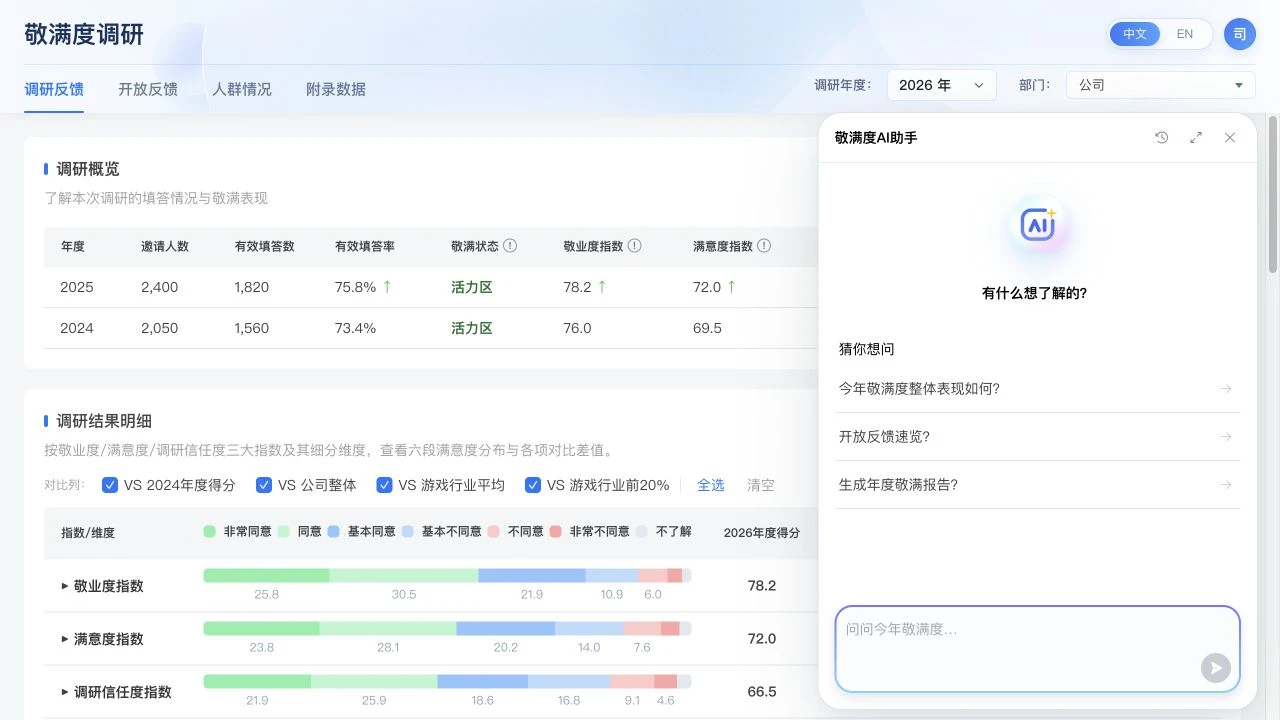
Task: Expand the AI assistant panel to fullscreen
Action: point(1196,138)
